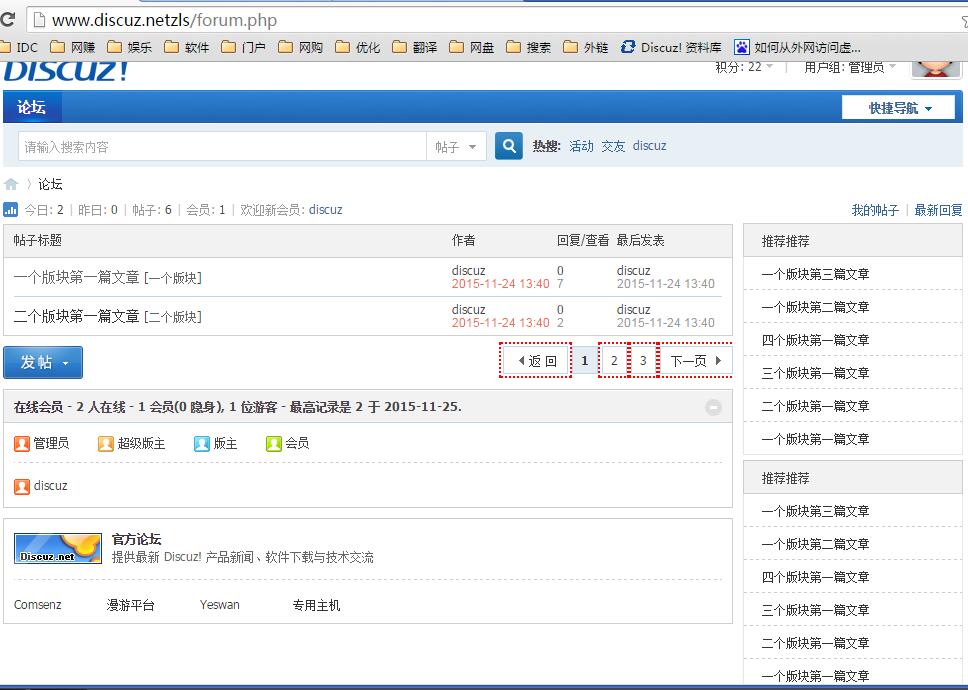Open the 网赚 bookmark folder
Viewport: 968px width, 690px height.
[73, 48]
